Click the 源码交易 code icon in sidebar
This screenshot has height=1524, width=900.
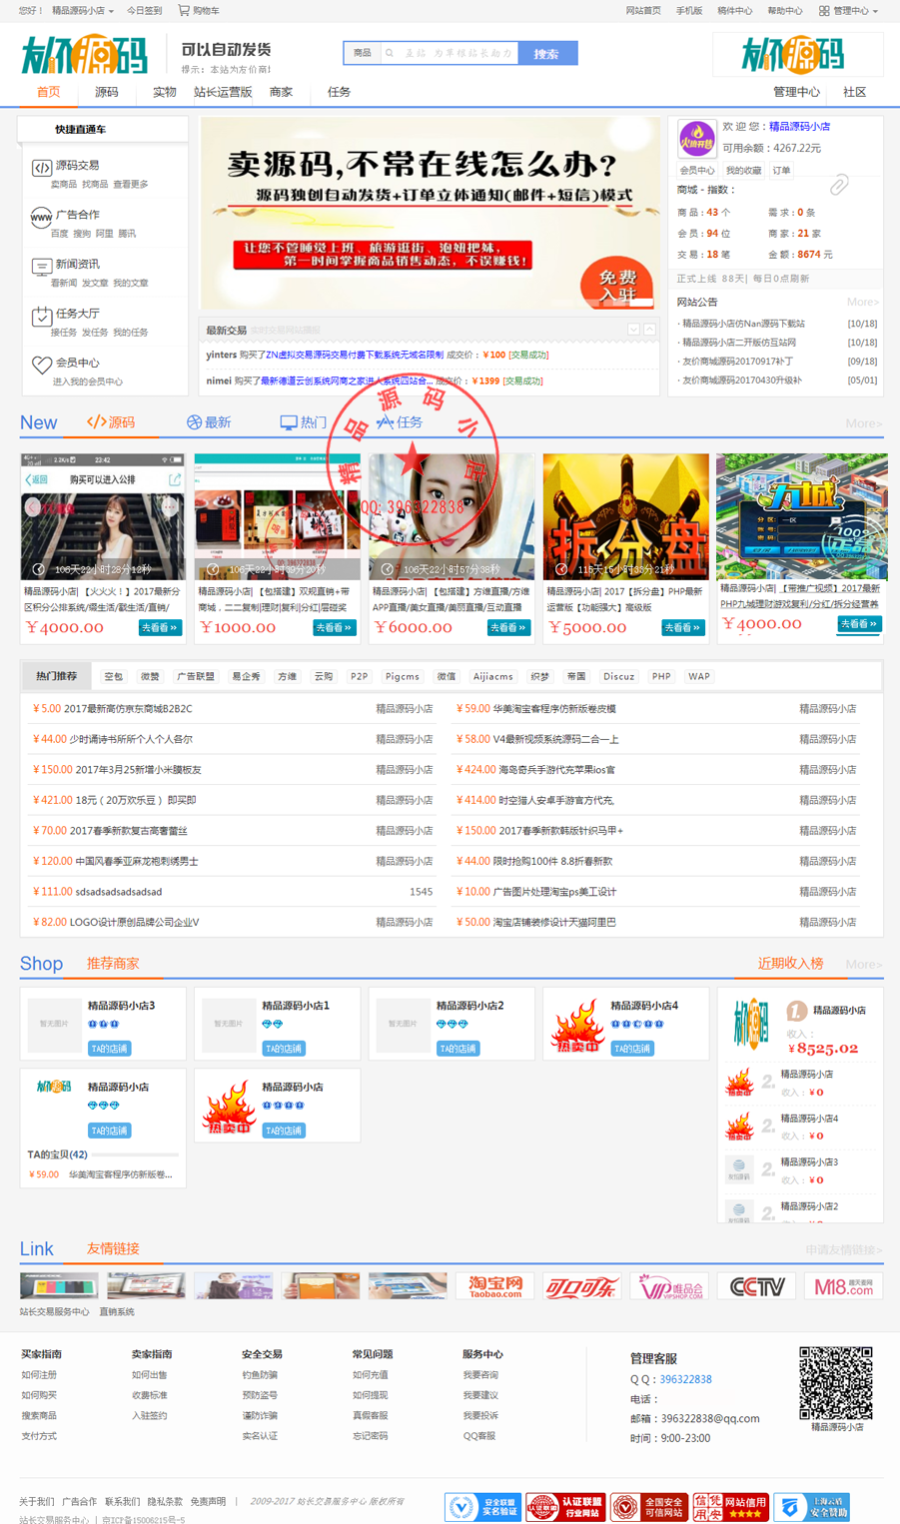(x=41, y=168)
